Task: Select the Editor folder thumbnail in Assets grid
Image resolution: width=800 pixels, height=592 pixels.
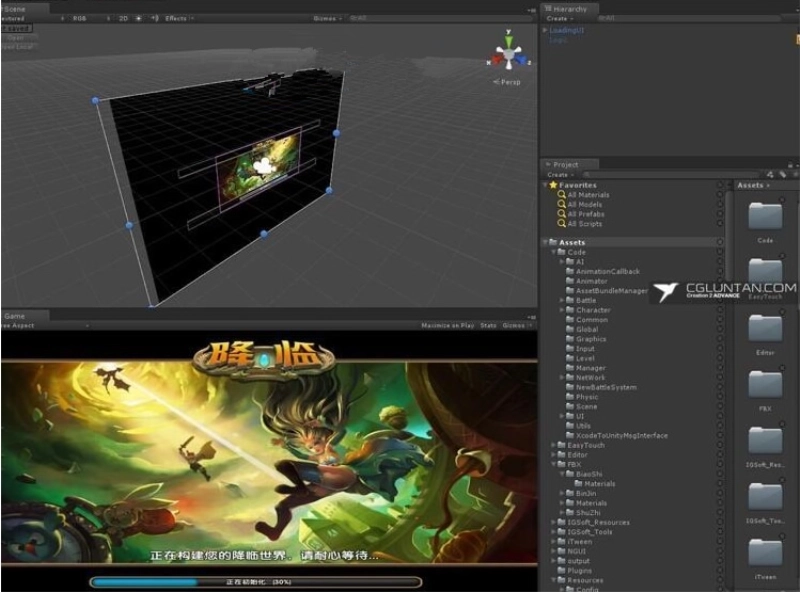Action: (x=765, y=328)
